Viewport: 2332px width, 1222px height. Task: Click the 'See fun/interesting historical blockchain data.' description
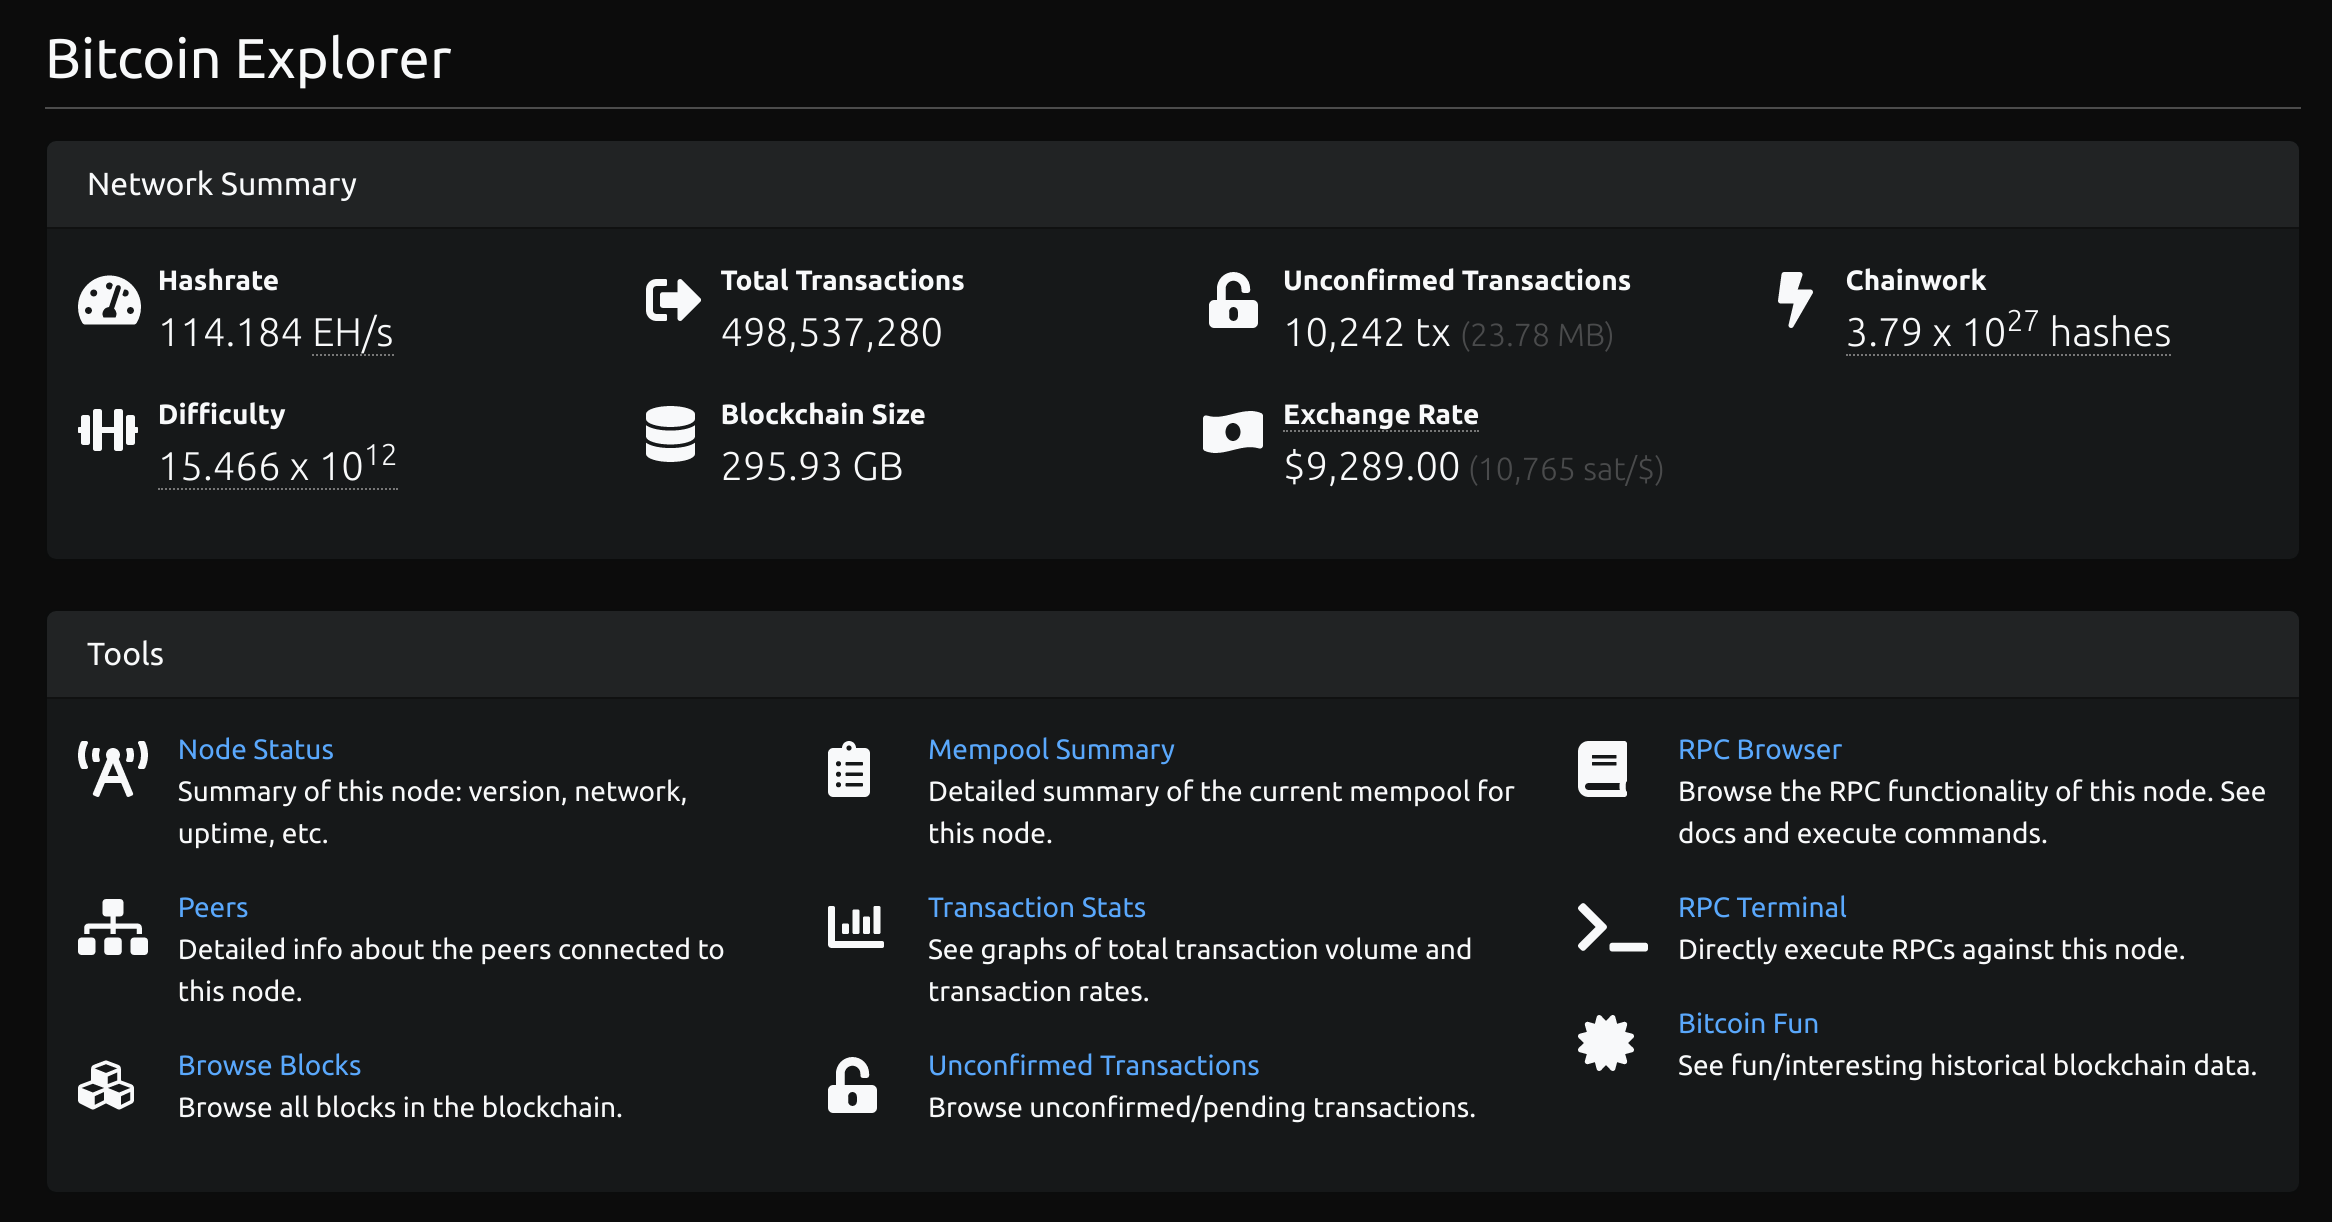pyautogui.click(x=1968, y=1065)
